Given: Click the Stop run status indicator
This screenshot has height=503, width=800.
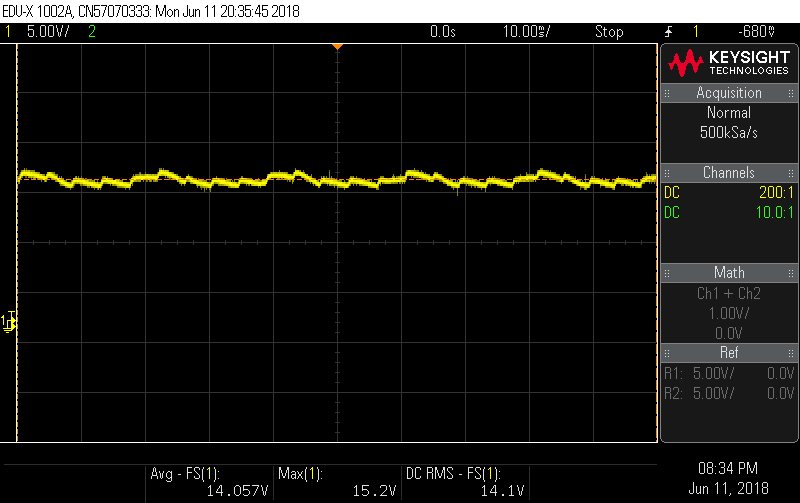Looking at the screenshot, I should [609, 32].
